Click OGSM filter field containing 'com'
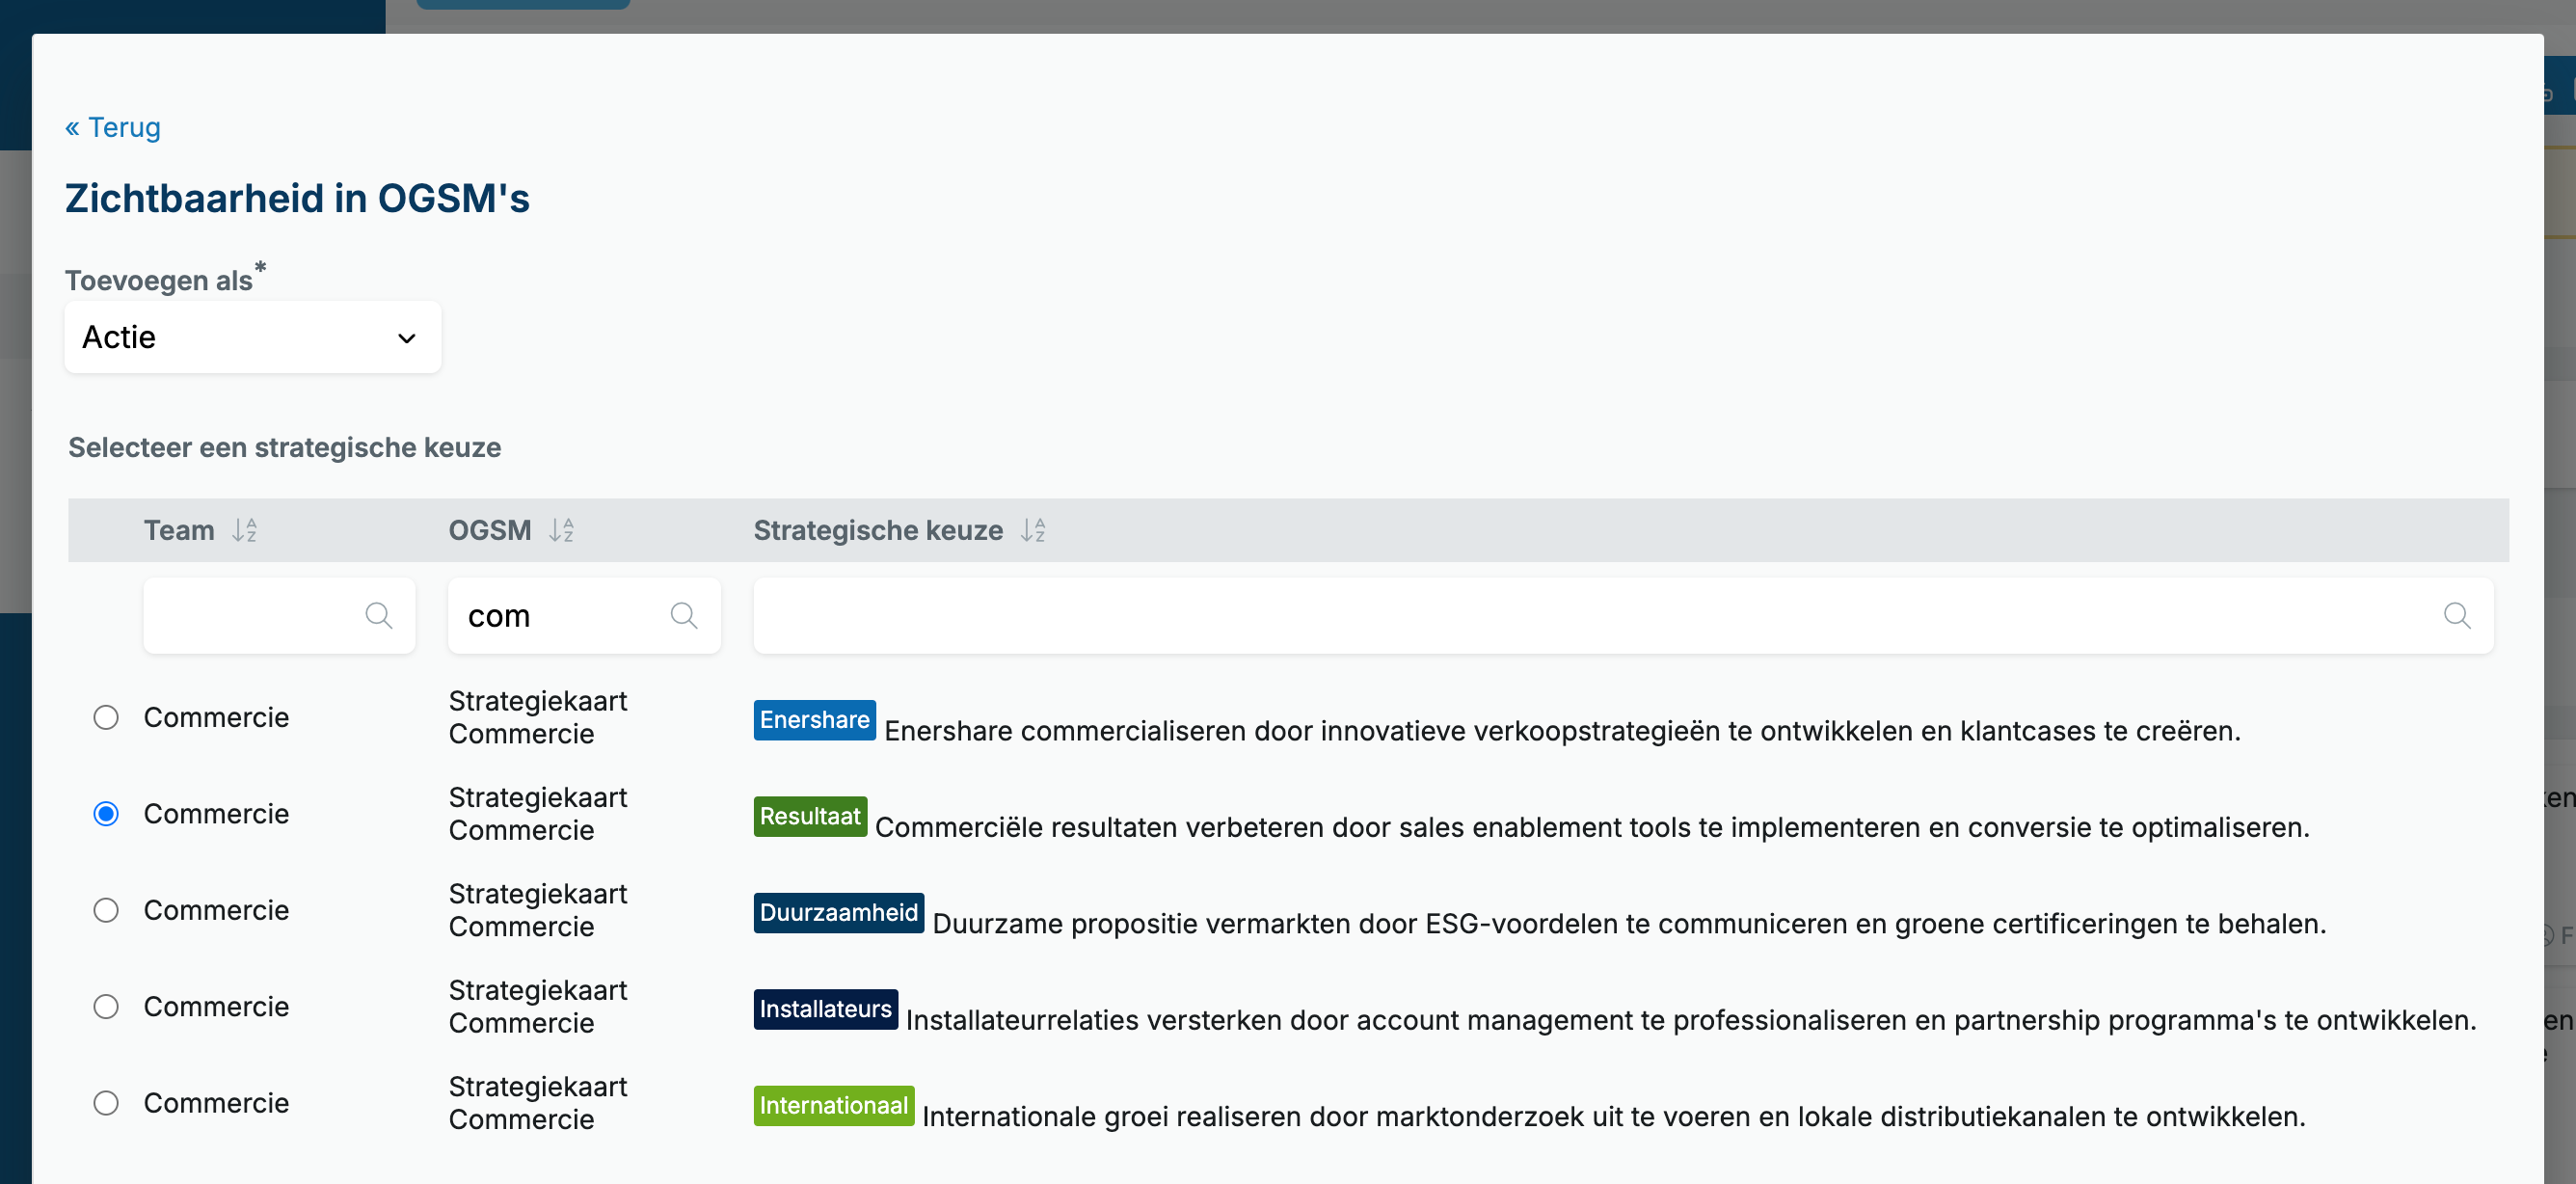 point(584,615)
